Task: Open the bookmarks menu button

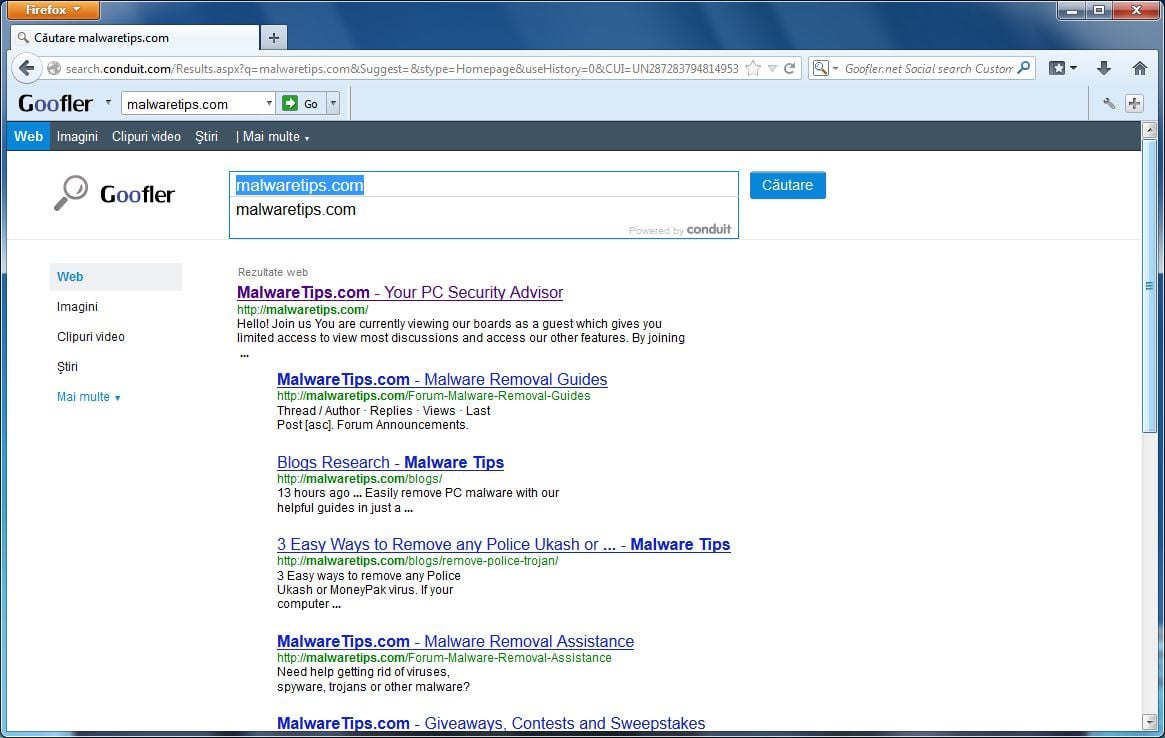Action: click(x=1062, y=68)
